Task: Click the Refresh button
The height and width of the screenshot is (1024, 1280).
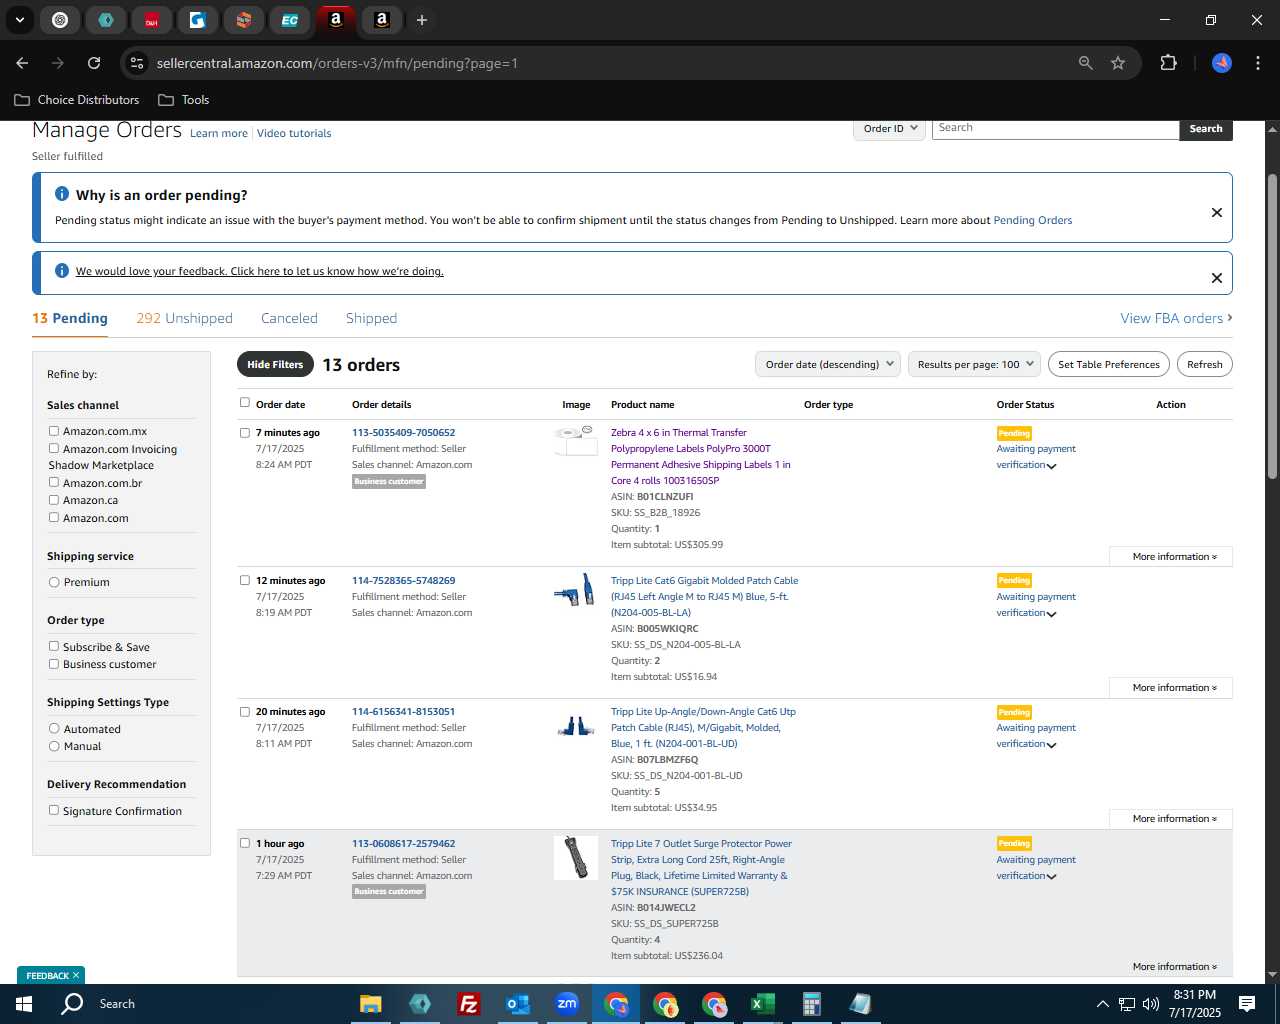Action: click(x=1205, y=365)
